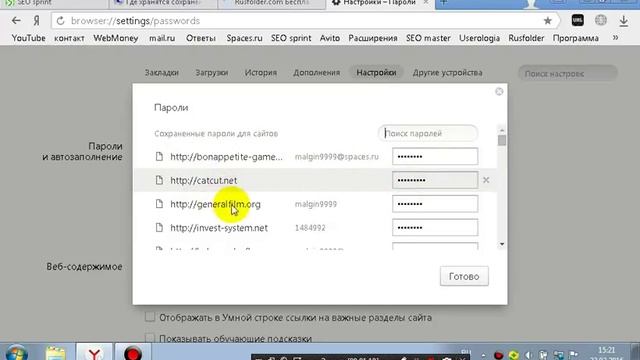Click the globe extension icon
Image resolution: width=640 pixels, height=360 pixels.
(x=600, y=20)
